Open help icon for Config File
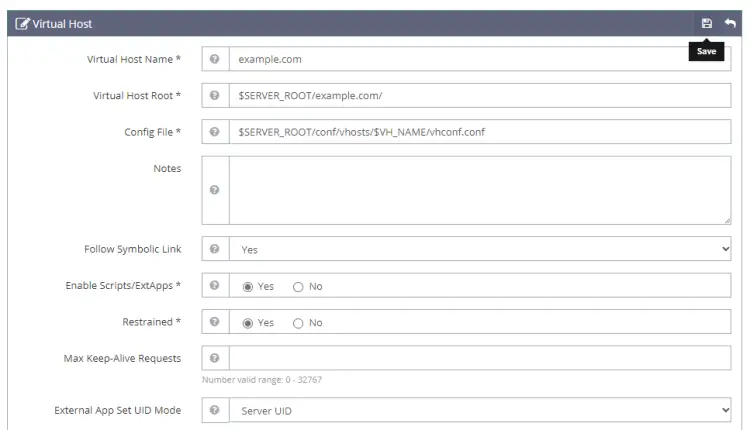This screenshot has width=750, height=430. [x=215, y=132]
